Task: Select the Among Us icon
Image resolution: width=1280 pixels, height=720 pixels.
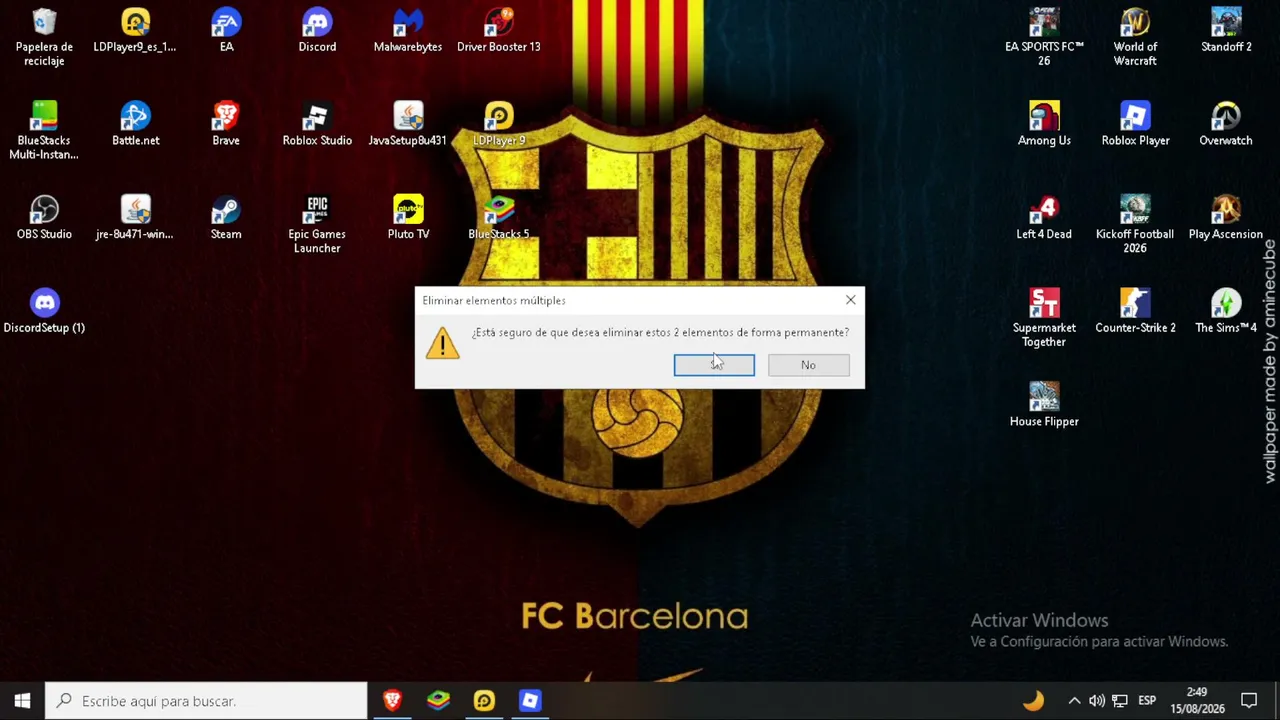Action: point(1044,125)
